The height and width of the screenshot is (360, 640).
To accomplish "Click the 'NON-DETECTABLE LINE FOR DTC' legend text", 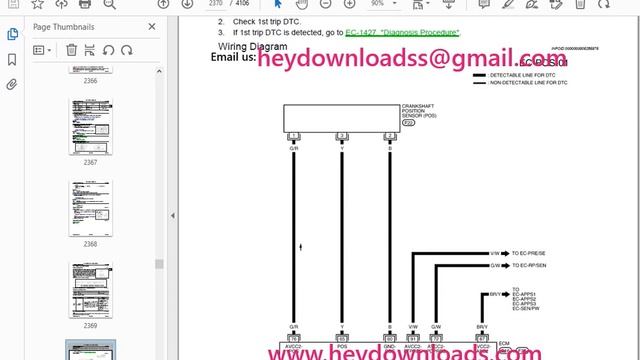I will pos(529,82).
